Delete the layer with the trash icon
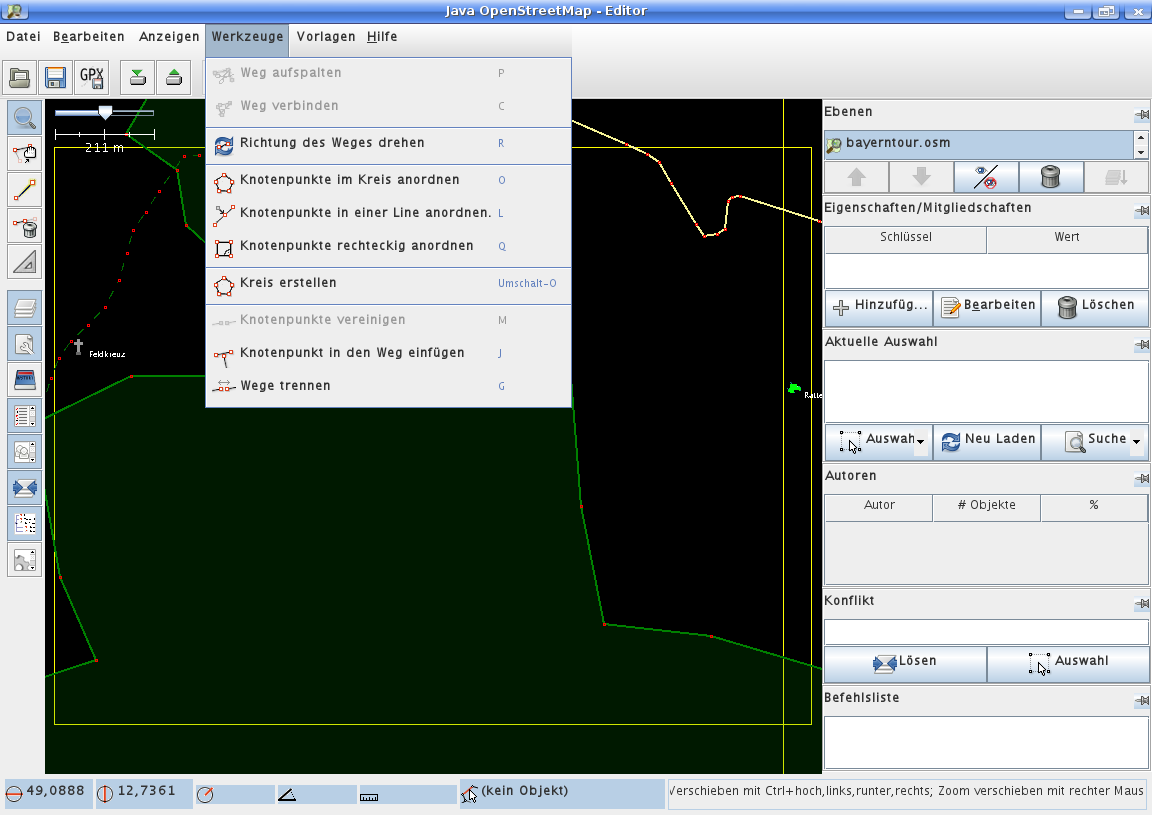This screenshot has width=1152, height=815. (x=1049, y=177)
